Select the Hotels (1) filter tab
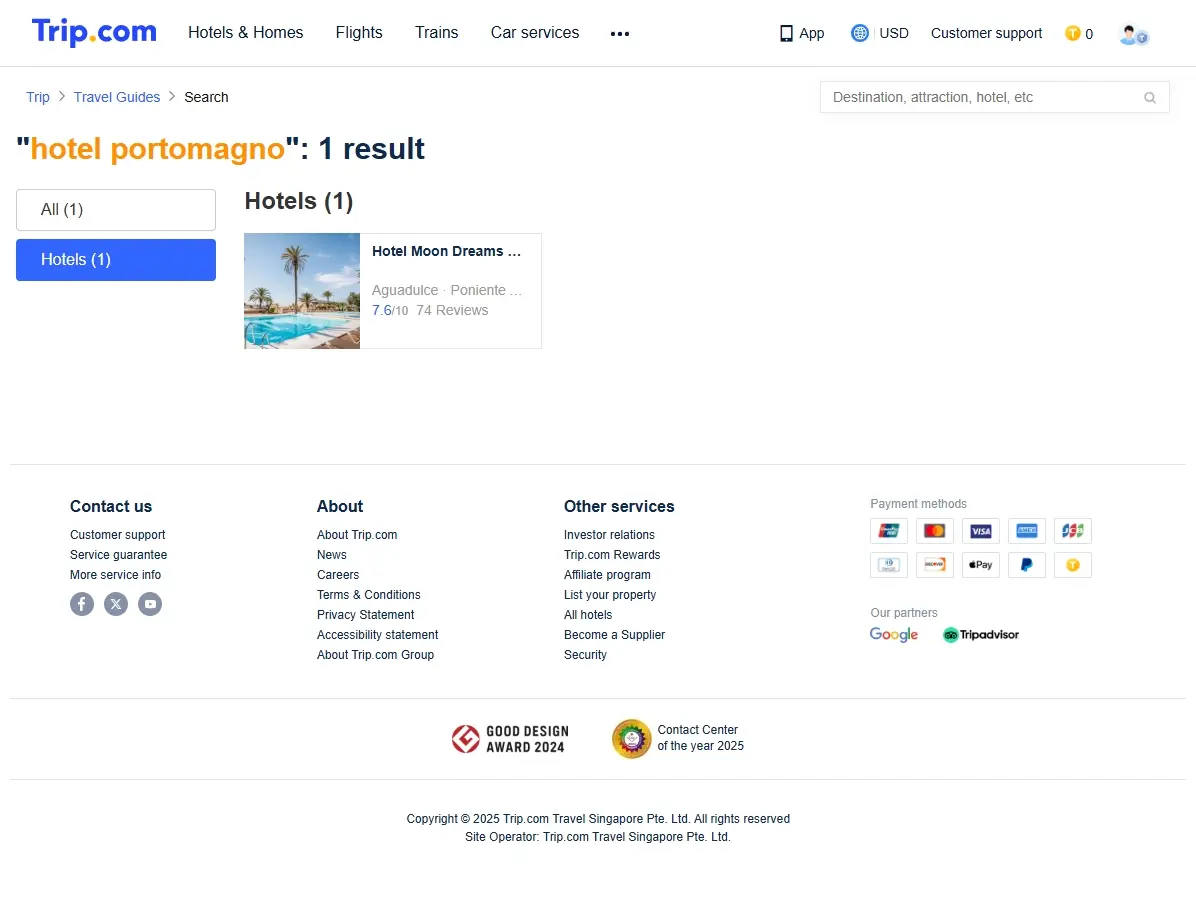1196x921 pixels. [x=116, y=260]
